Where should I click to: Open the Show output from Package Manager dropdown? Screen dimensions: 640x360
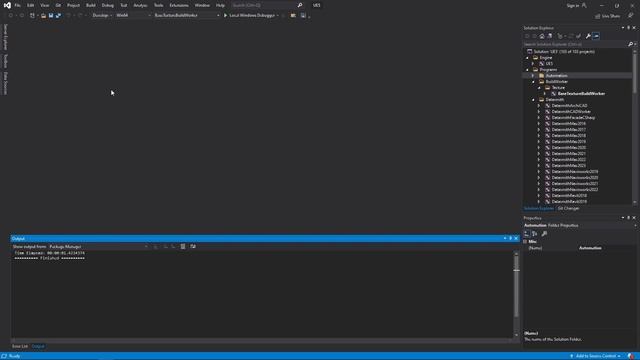click(x=98, y=247)
